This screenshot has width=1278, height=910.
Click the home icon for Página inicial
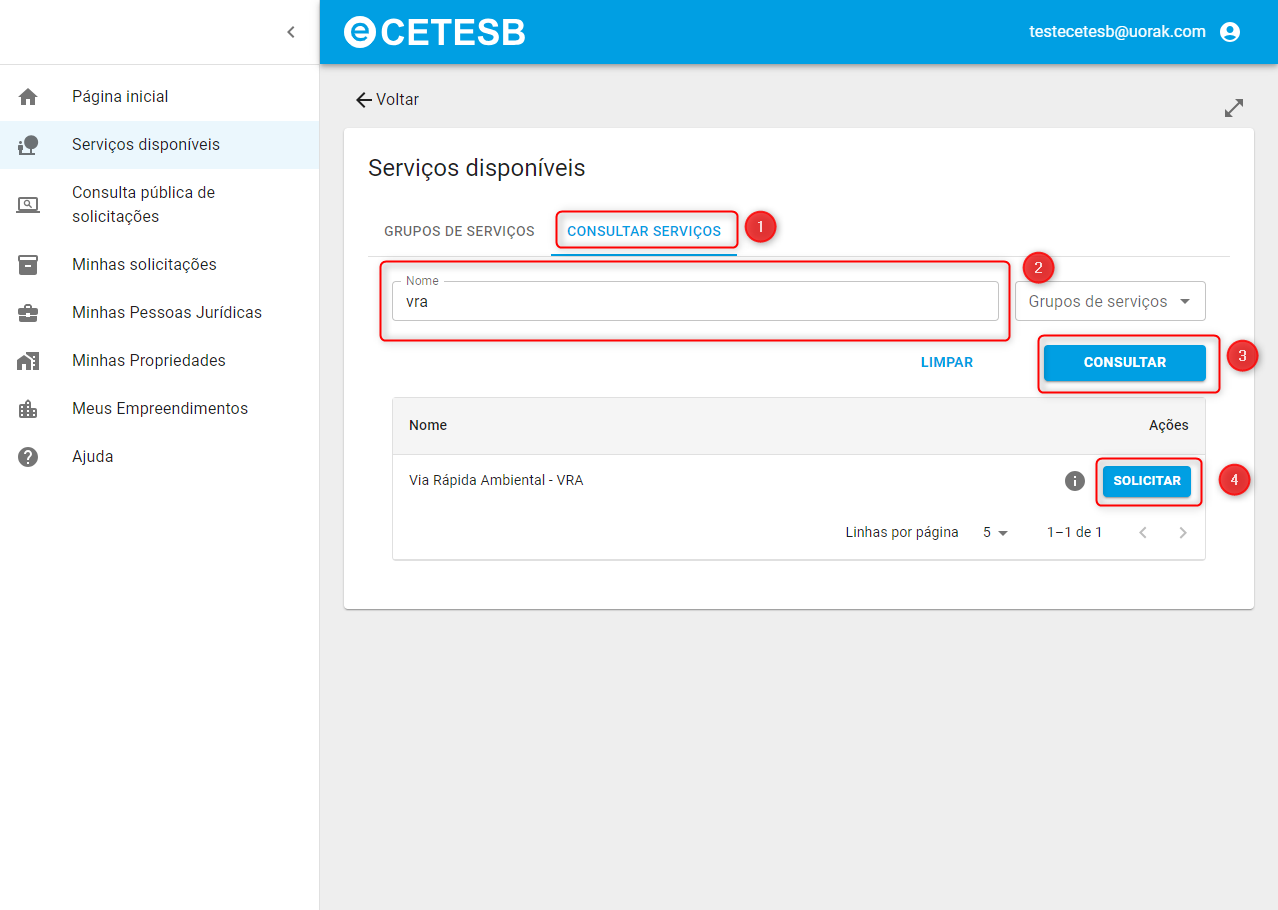click(x=28, y=97)
